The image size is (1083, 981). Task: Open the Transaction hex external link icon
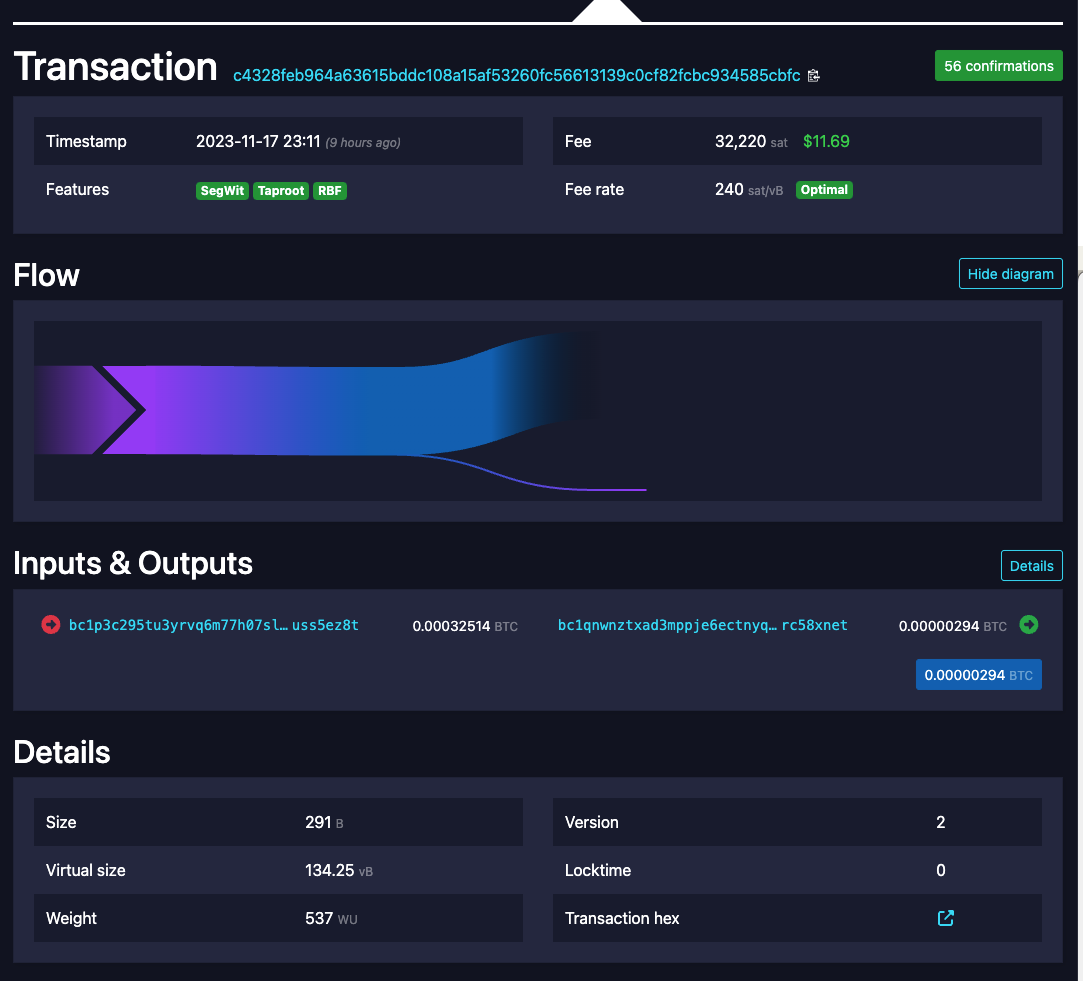pyautogui.click(x=945, y=918)
